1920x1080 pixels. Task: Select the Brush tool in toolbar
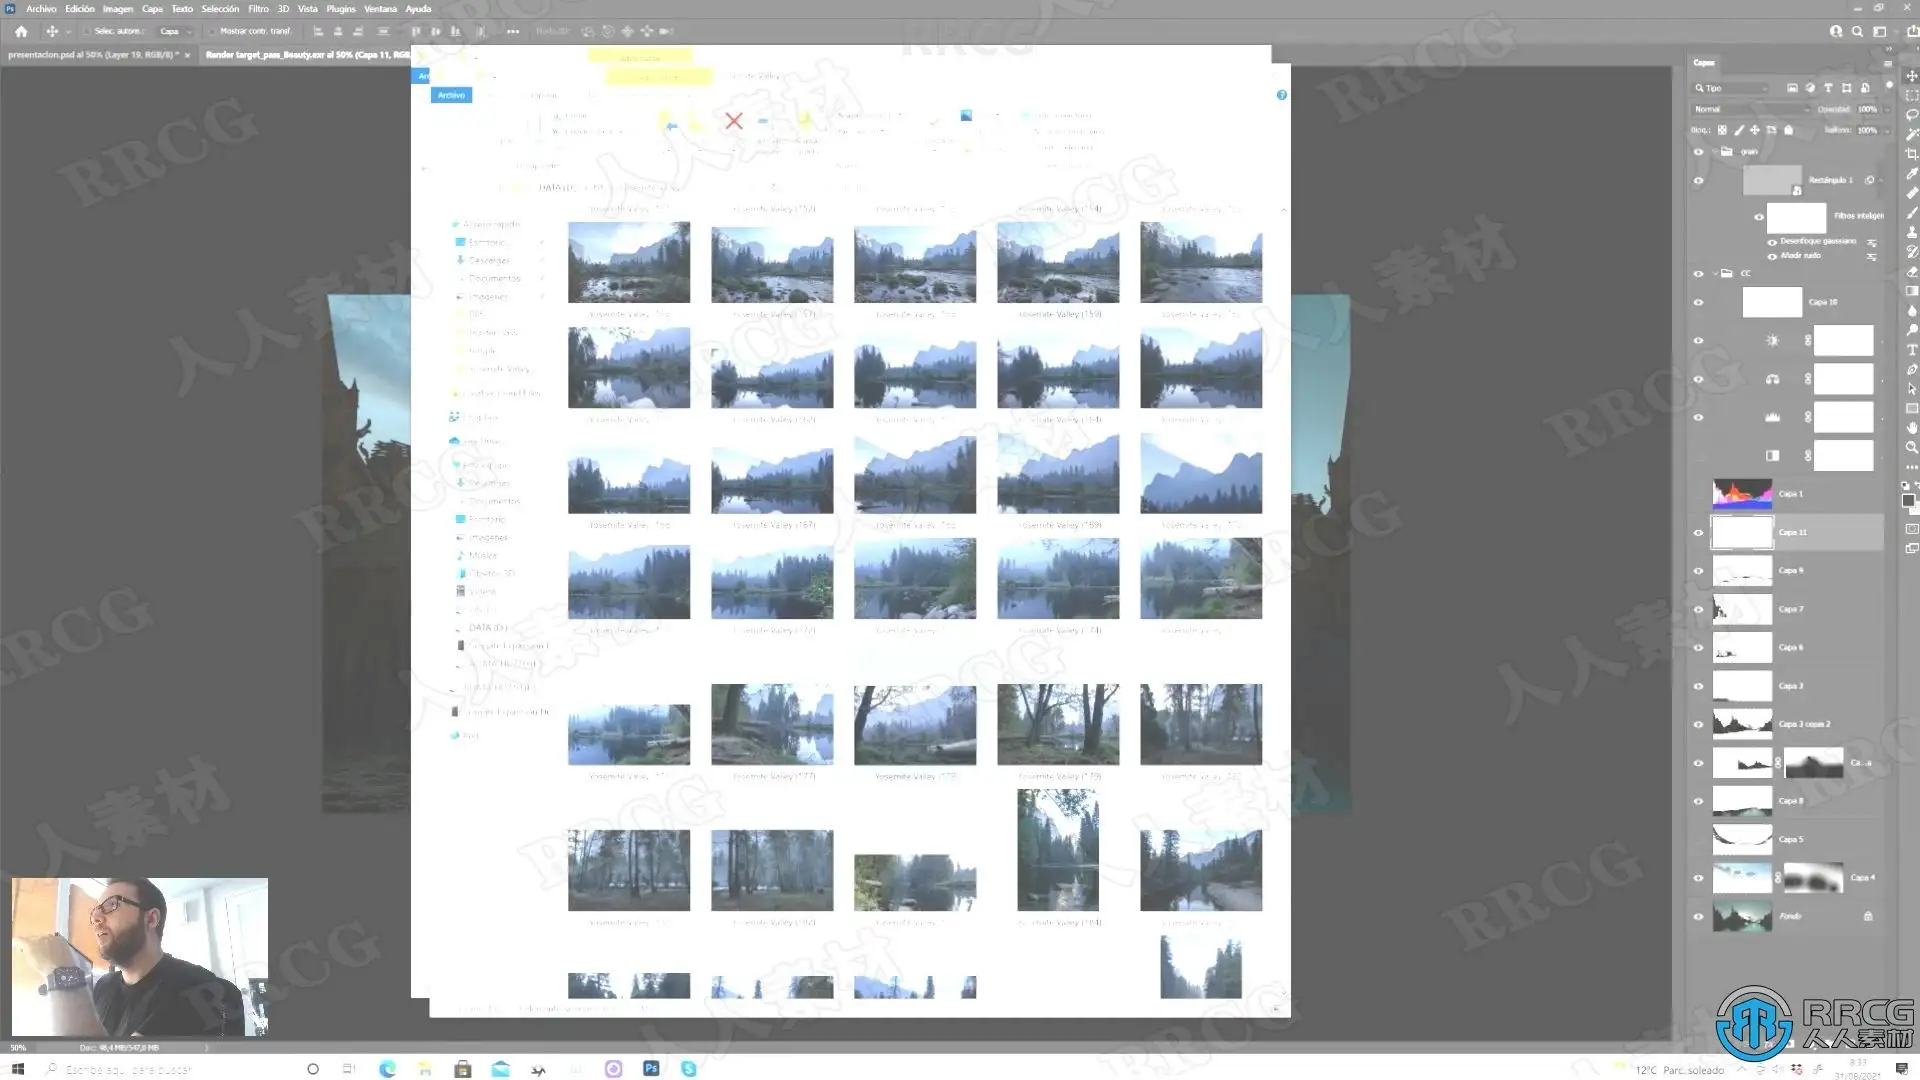click(x=1911, y=213)
